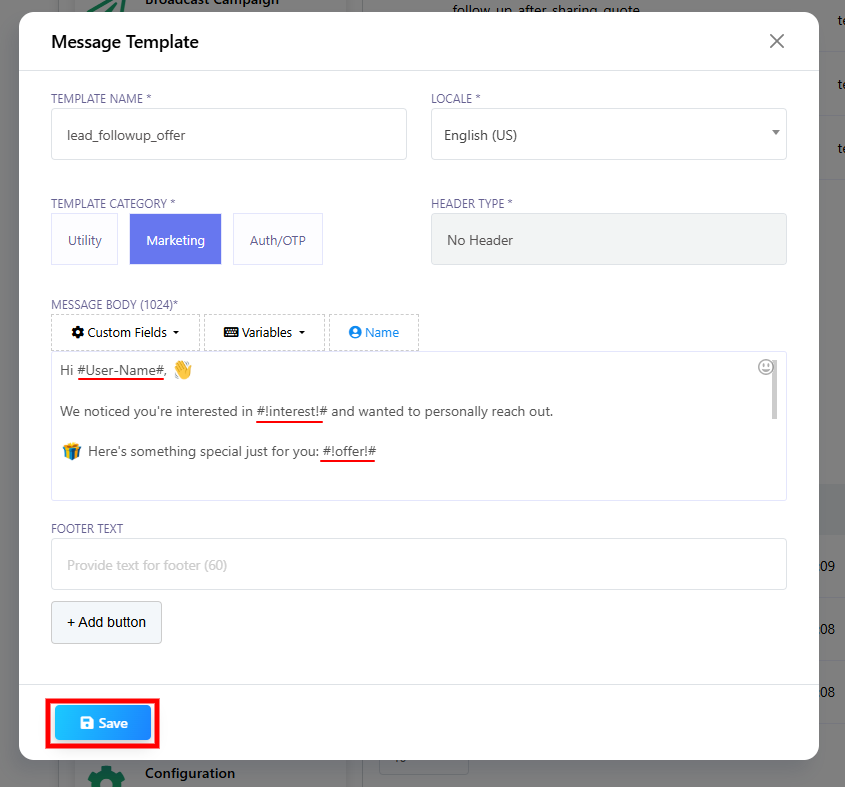Viewport: 845px width, 787px height.
Task: Click the Footer Text input field
Action: 418,564
